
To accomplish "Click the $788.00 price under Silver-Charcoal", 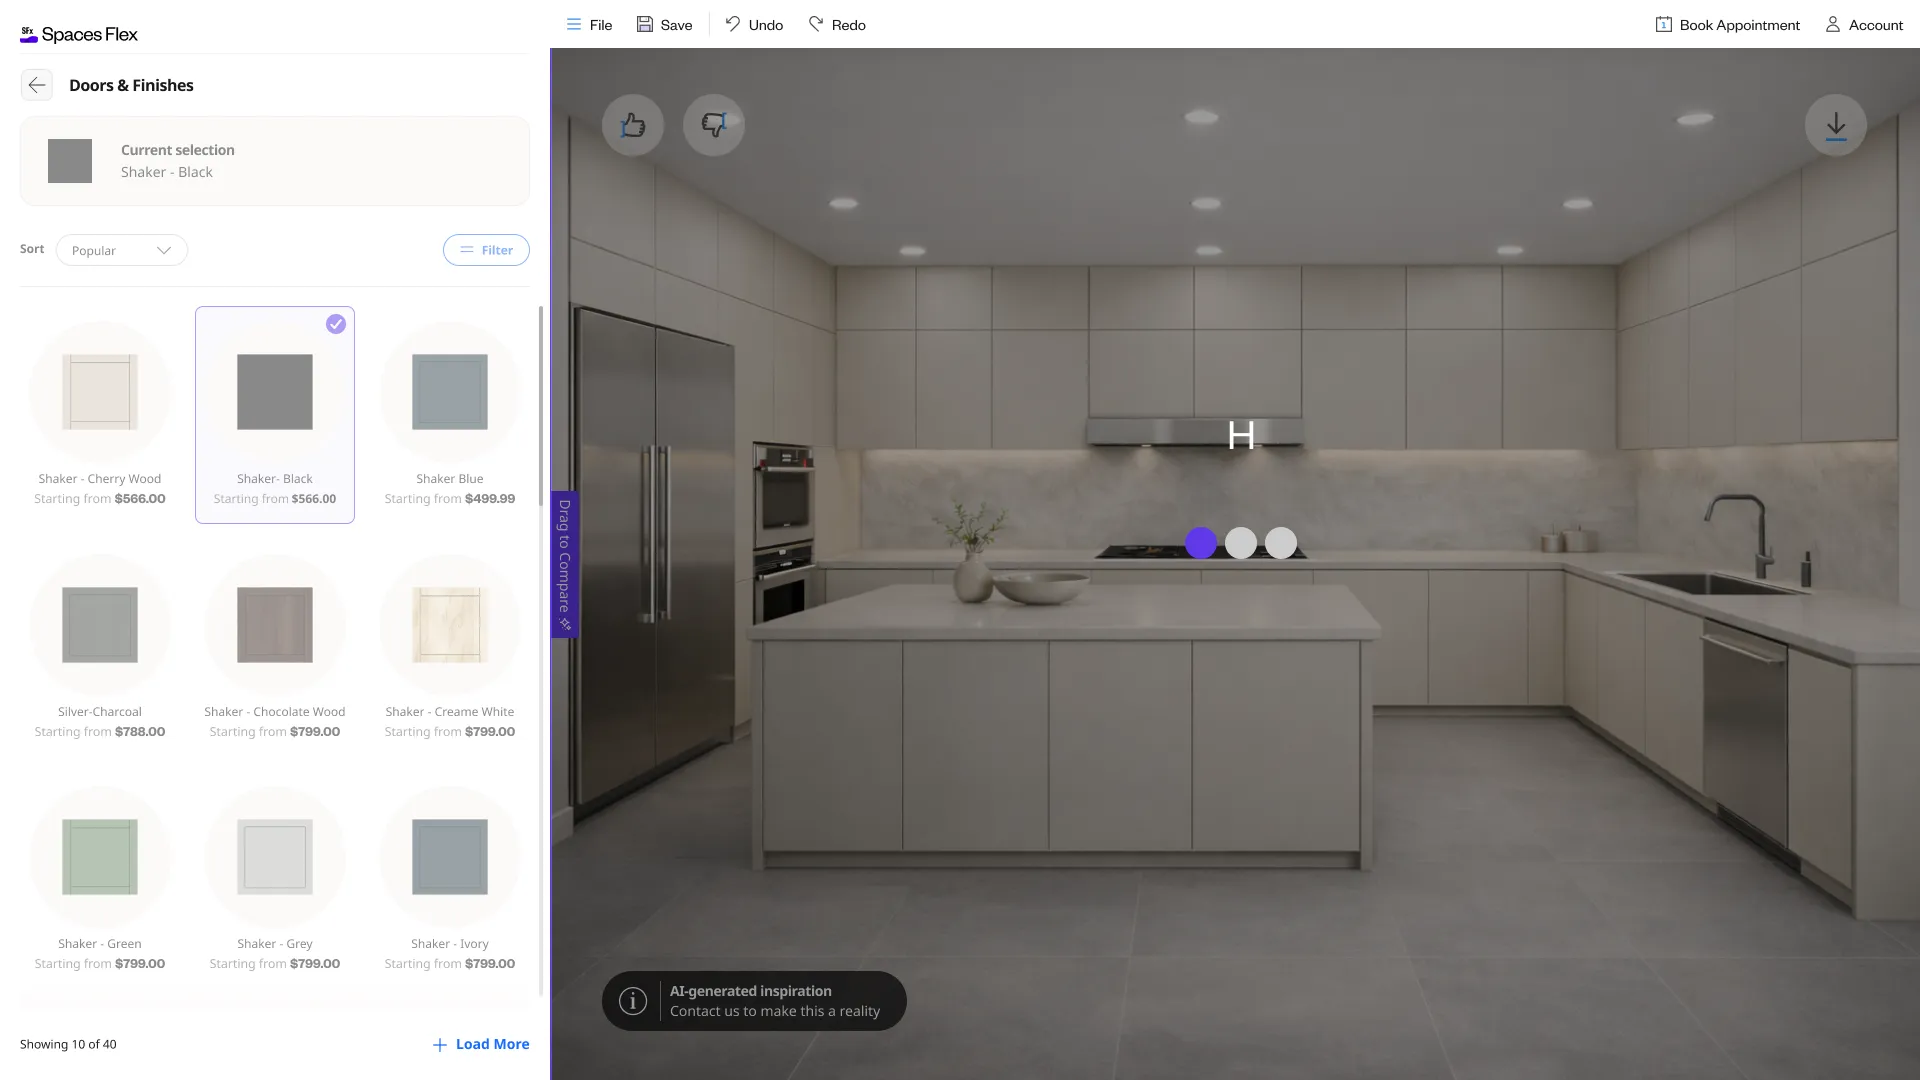I will 140,732.
